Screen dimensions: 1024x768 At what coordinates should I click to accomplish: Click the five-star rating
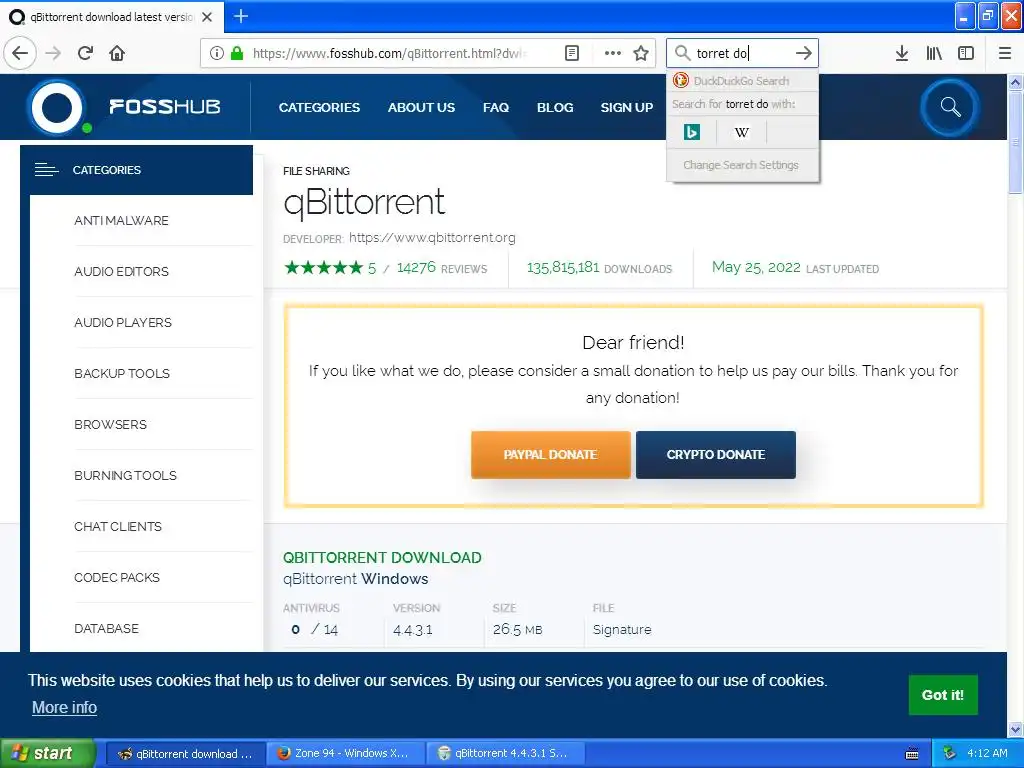pos(323,268)
